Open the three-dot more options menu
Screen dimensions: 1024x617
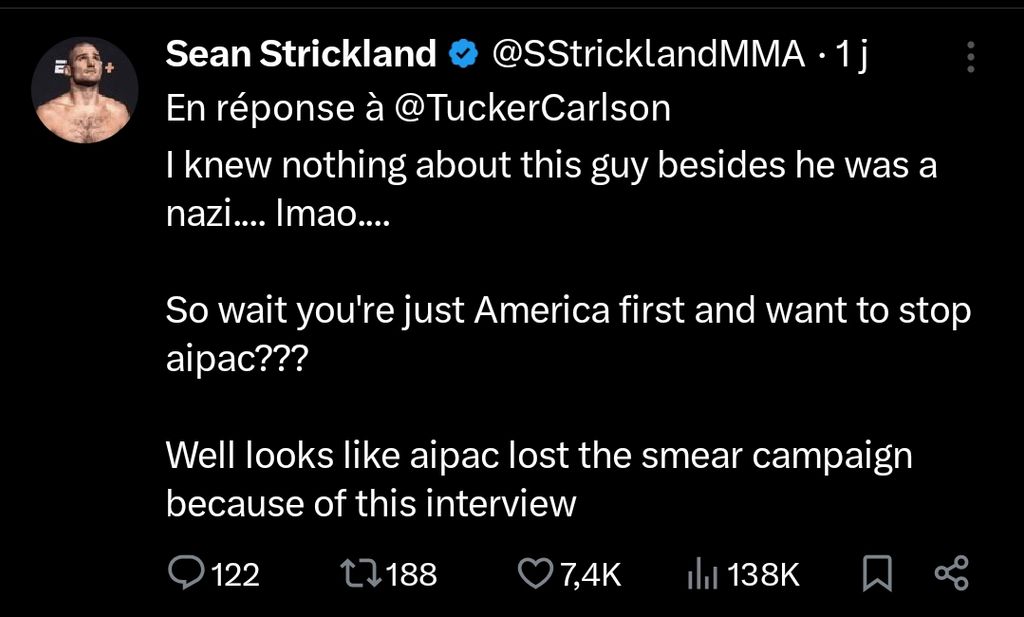click(970, 57)
